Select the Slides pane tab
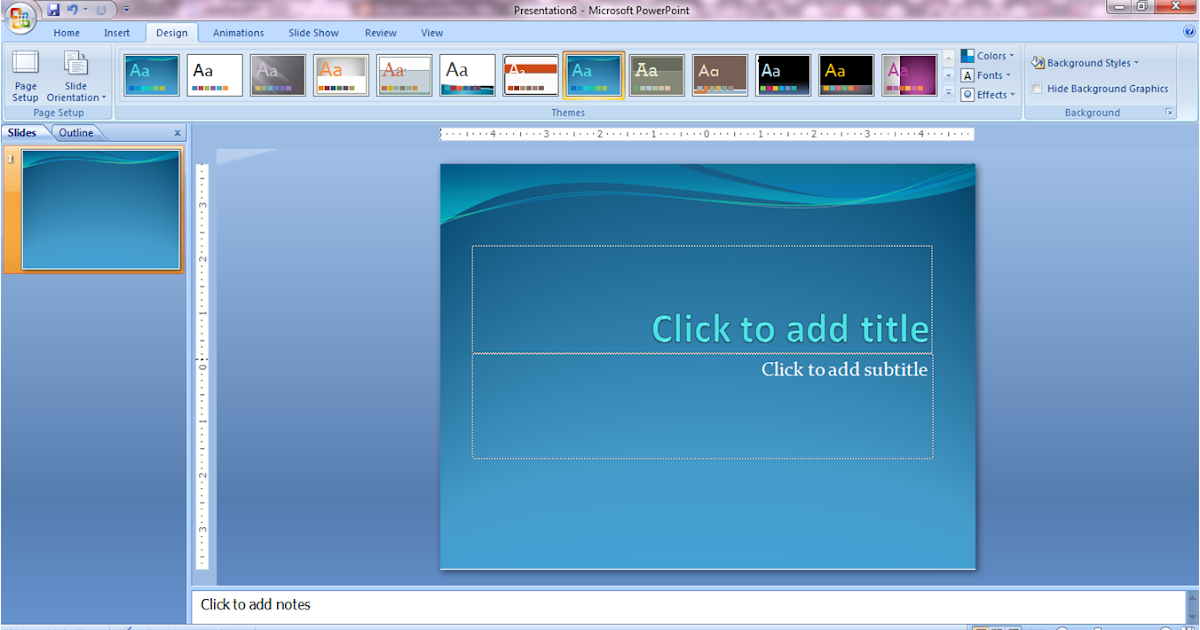This screenshot has height=630, width=1200. [x=23, y=133]
